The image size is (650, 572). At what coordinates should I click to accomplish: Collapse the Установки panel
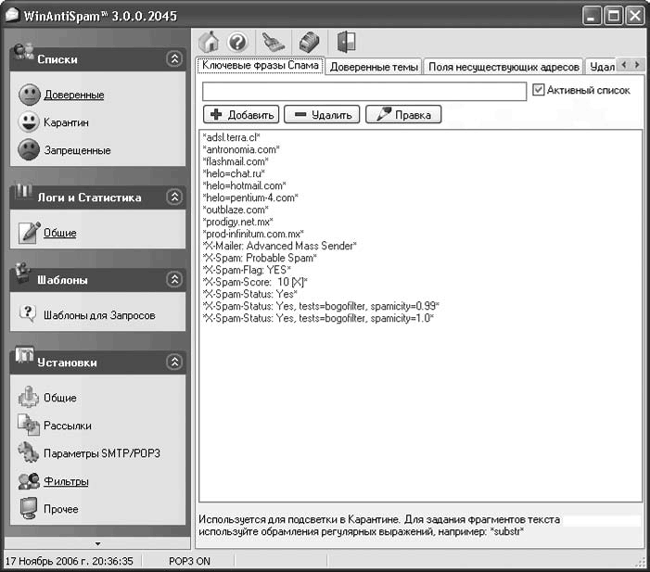click(x=175, y=362)
